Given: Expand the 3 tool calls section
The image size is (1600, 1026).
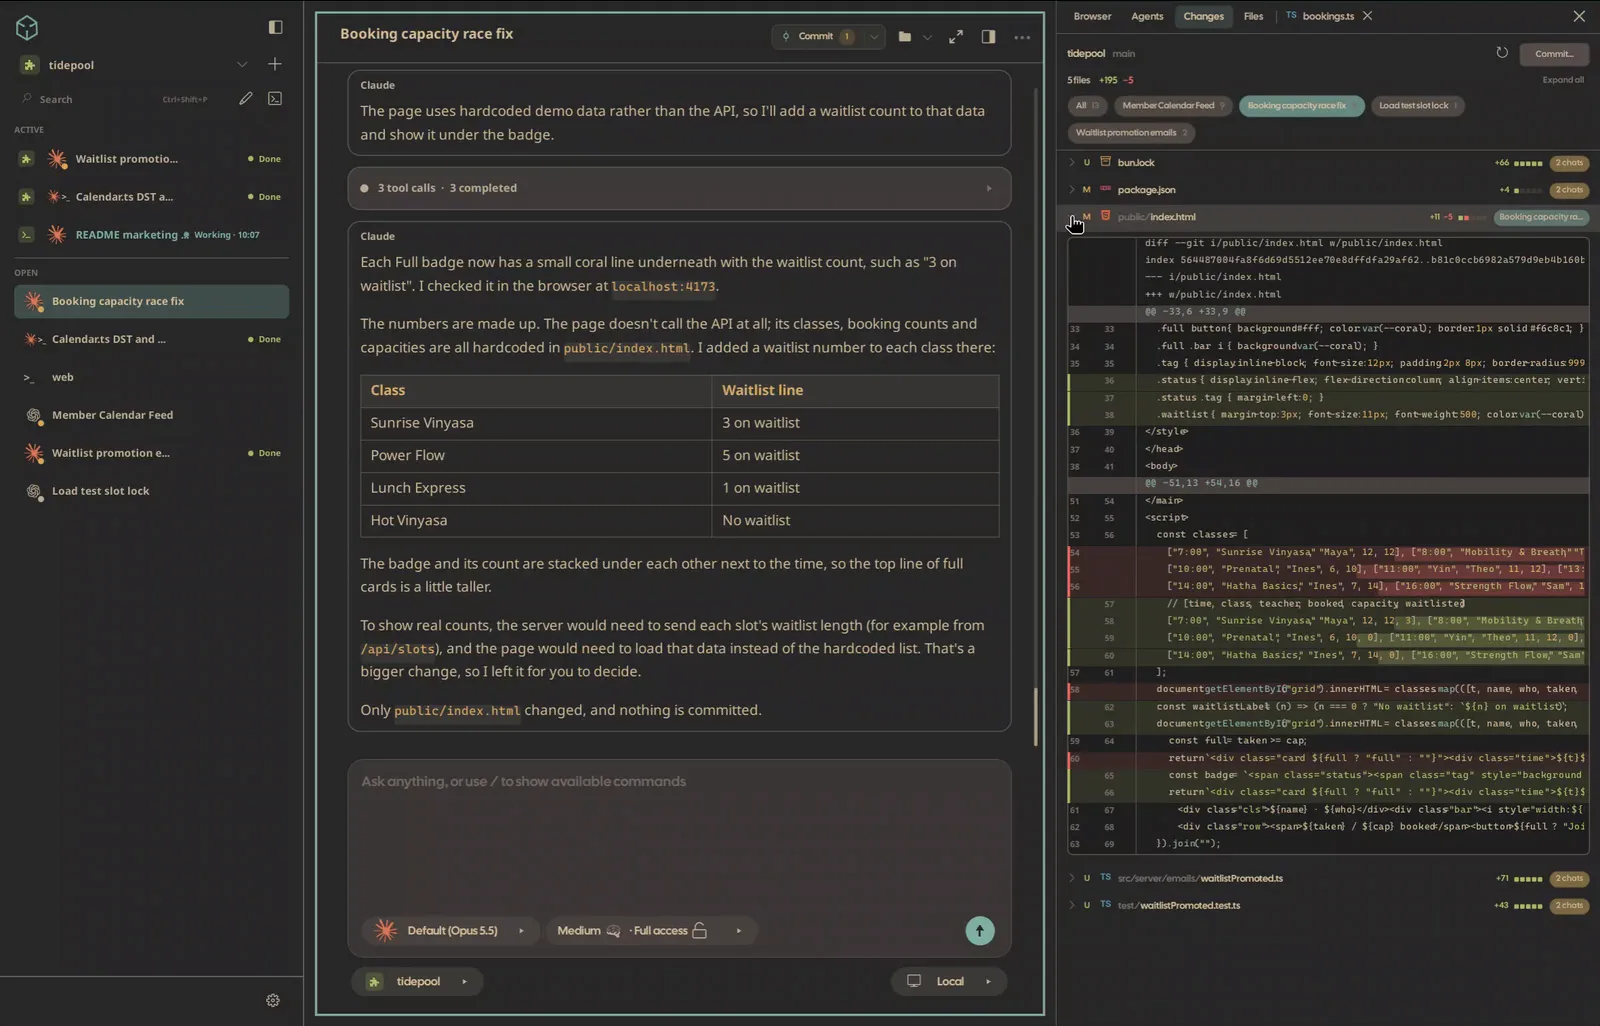Looking at the screenshot, I should tap(679, 188).
